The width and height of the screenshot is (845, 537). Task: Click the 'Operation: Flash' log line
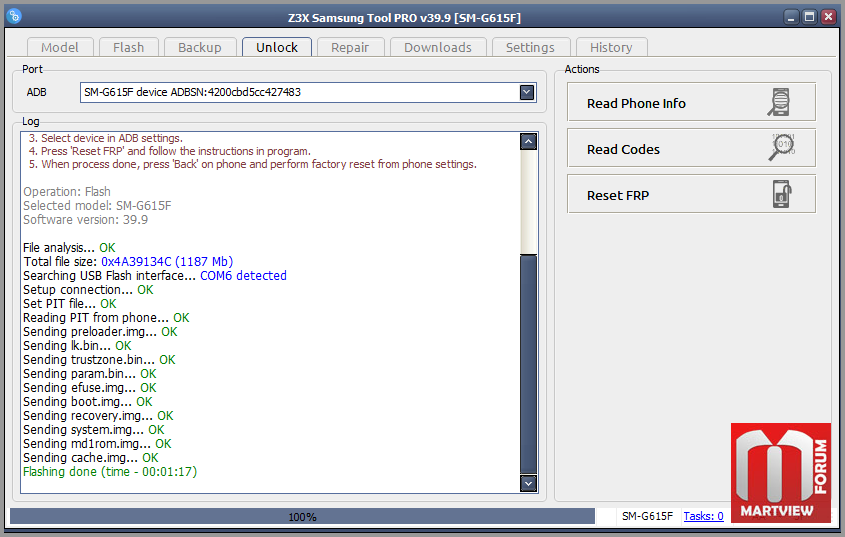click(x=67, y=191)
